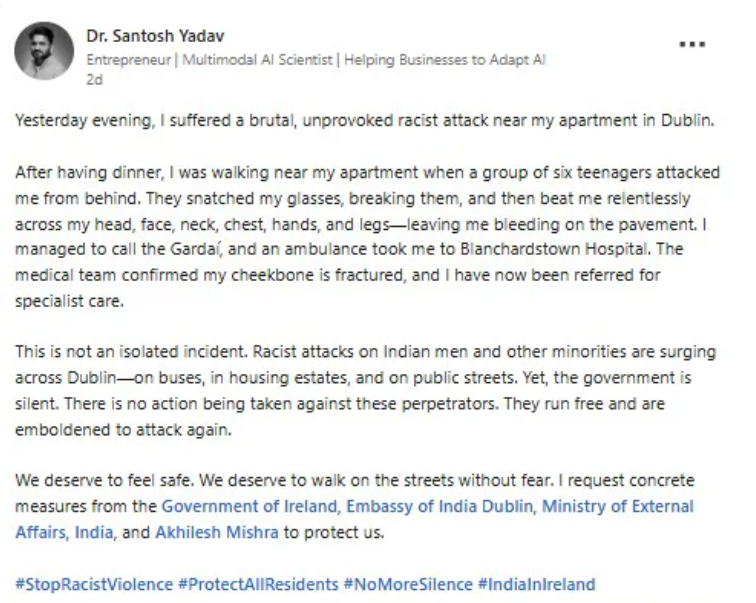Click the 2d post timestamp
Viewport: 756px width, 603px height.
tap(94, 79)
